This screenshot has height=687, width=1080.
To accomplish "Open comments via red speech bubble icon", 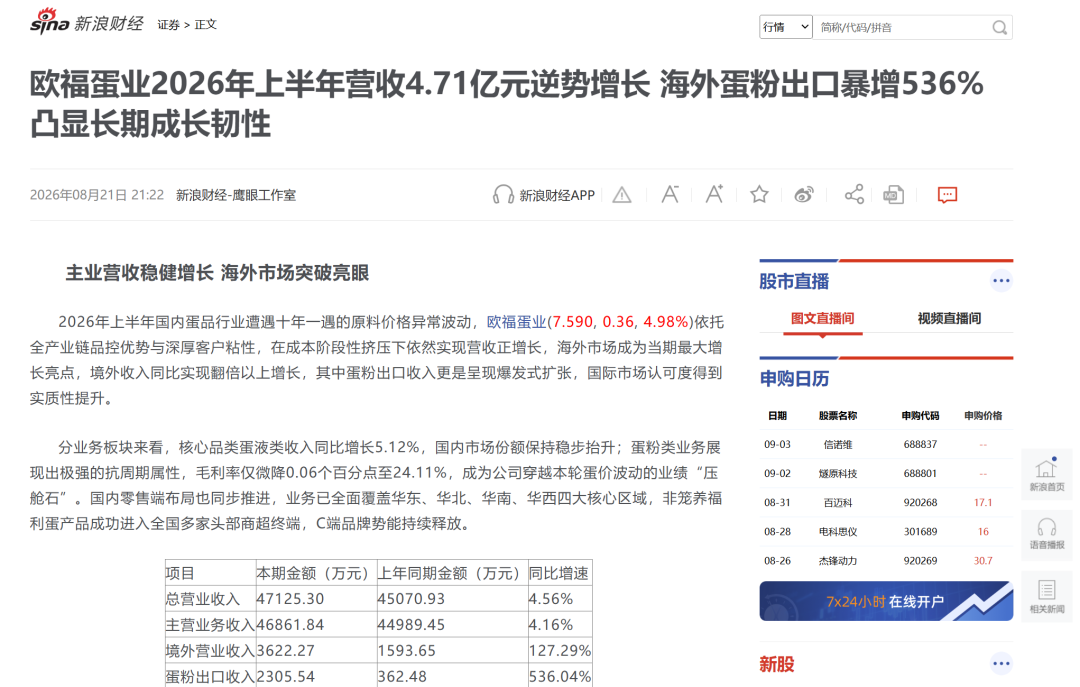I will (947, 195).
